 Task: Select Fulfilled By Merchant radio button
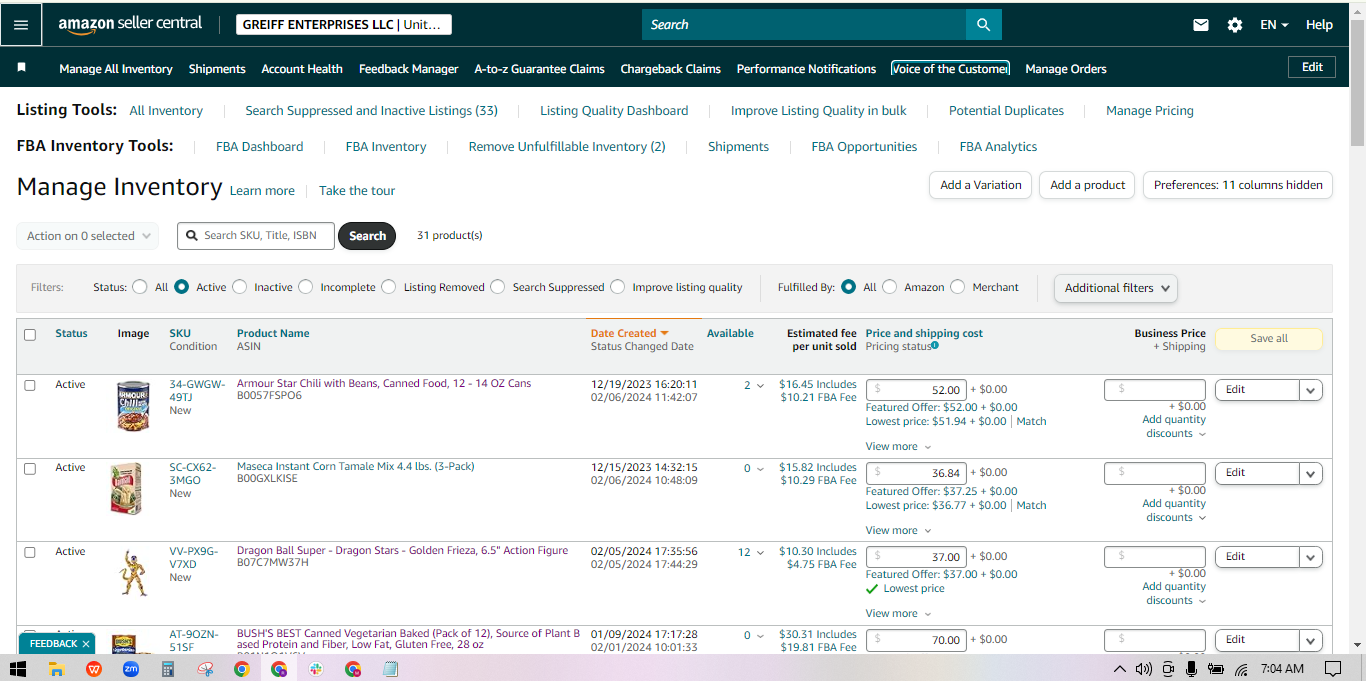pos(957,287)
